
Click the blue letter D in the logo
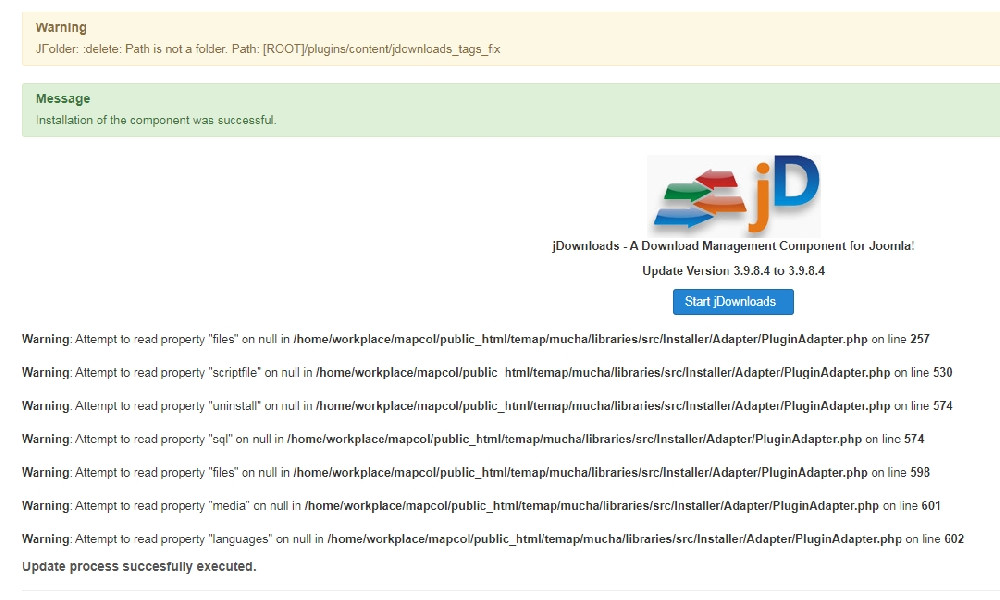click(796, 182)
